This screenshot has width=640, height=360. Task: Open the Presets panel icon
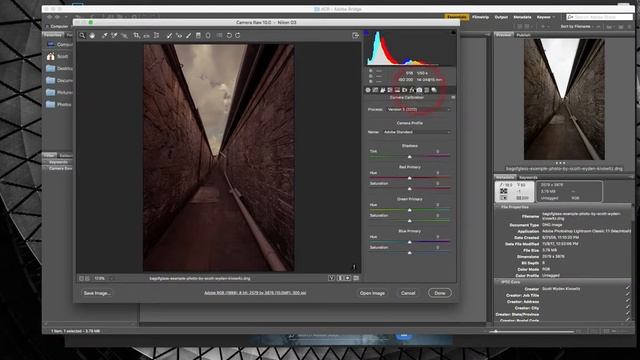coord(427,90)
